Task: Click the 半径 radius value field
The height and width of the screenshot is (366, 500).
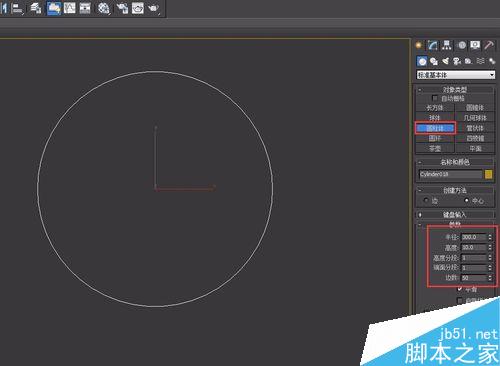Action: pos(474,237)
